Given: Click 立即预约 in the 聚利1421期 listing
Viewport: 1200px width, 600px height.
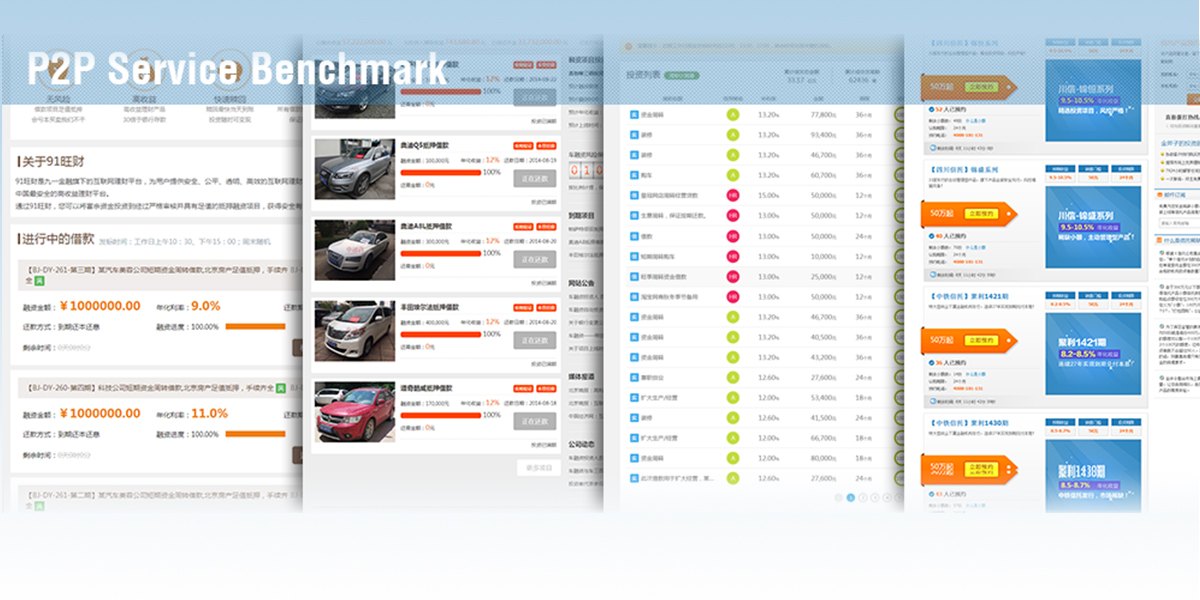Looking at the screenshot, I should click(979, 340).
